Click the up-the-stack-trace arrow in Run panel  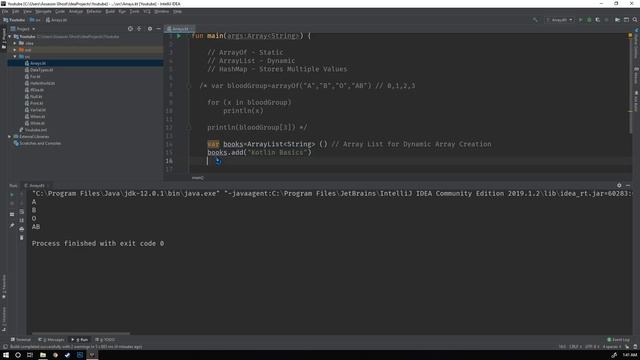click(22, 195)
